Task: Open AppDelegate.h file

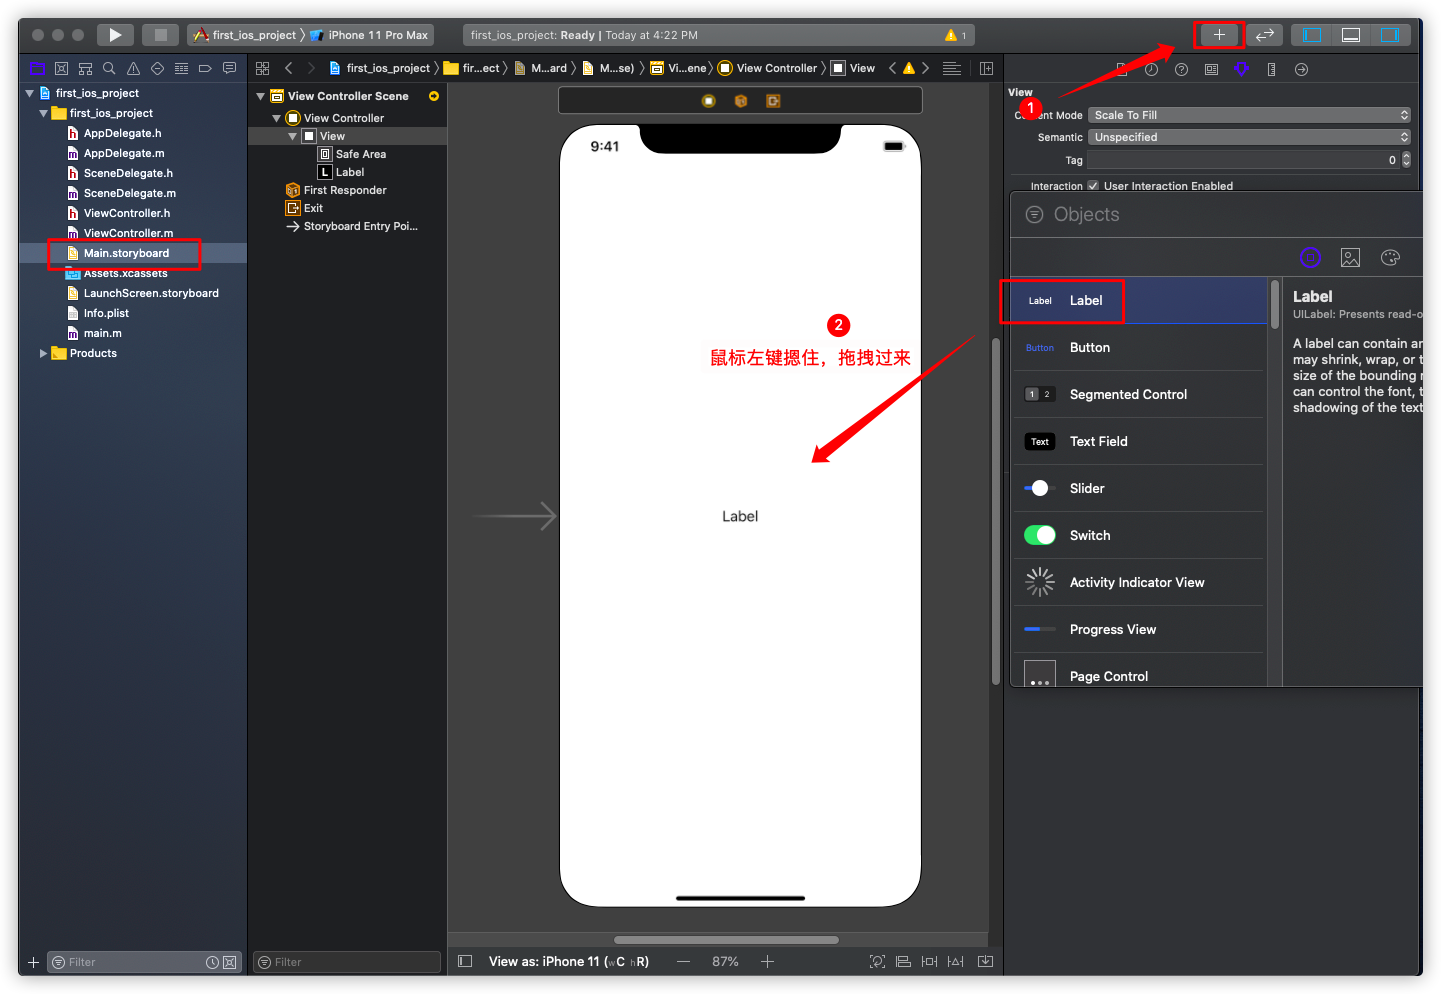Action: pos(122,133)
